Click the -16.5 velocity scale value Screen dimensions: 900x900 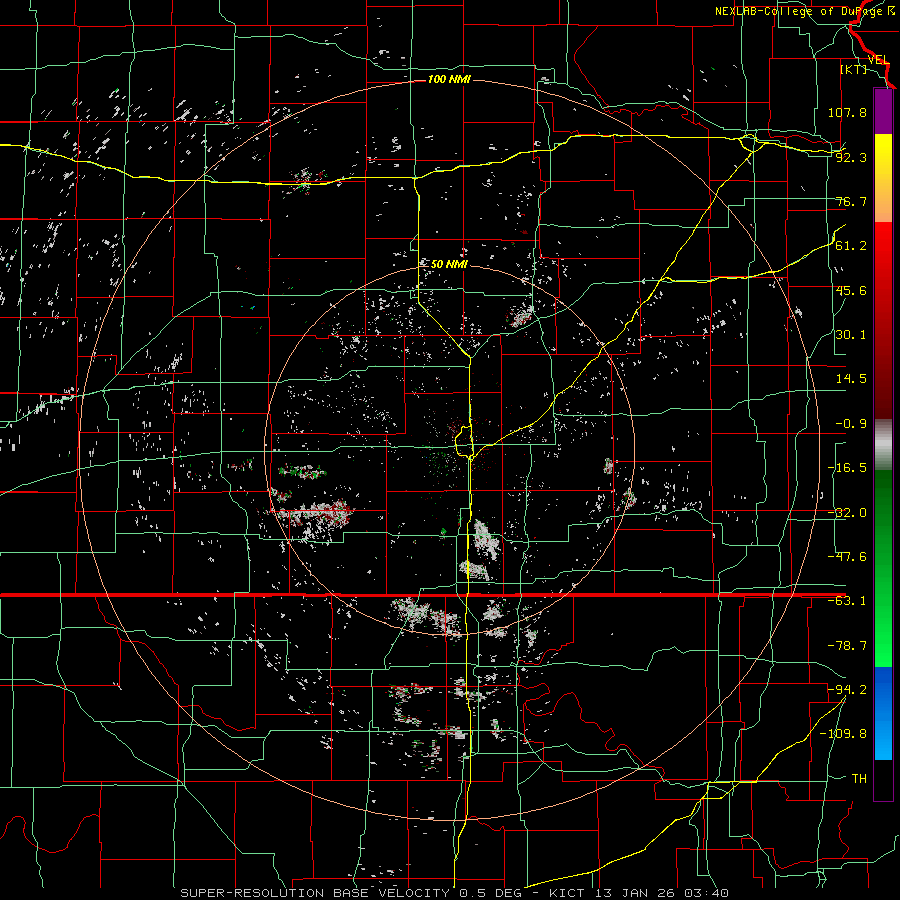click(x=847, y=468)
